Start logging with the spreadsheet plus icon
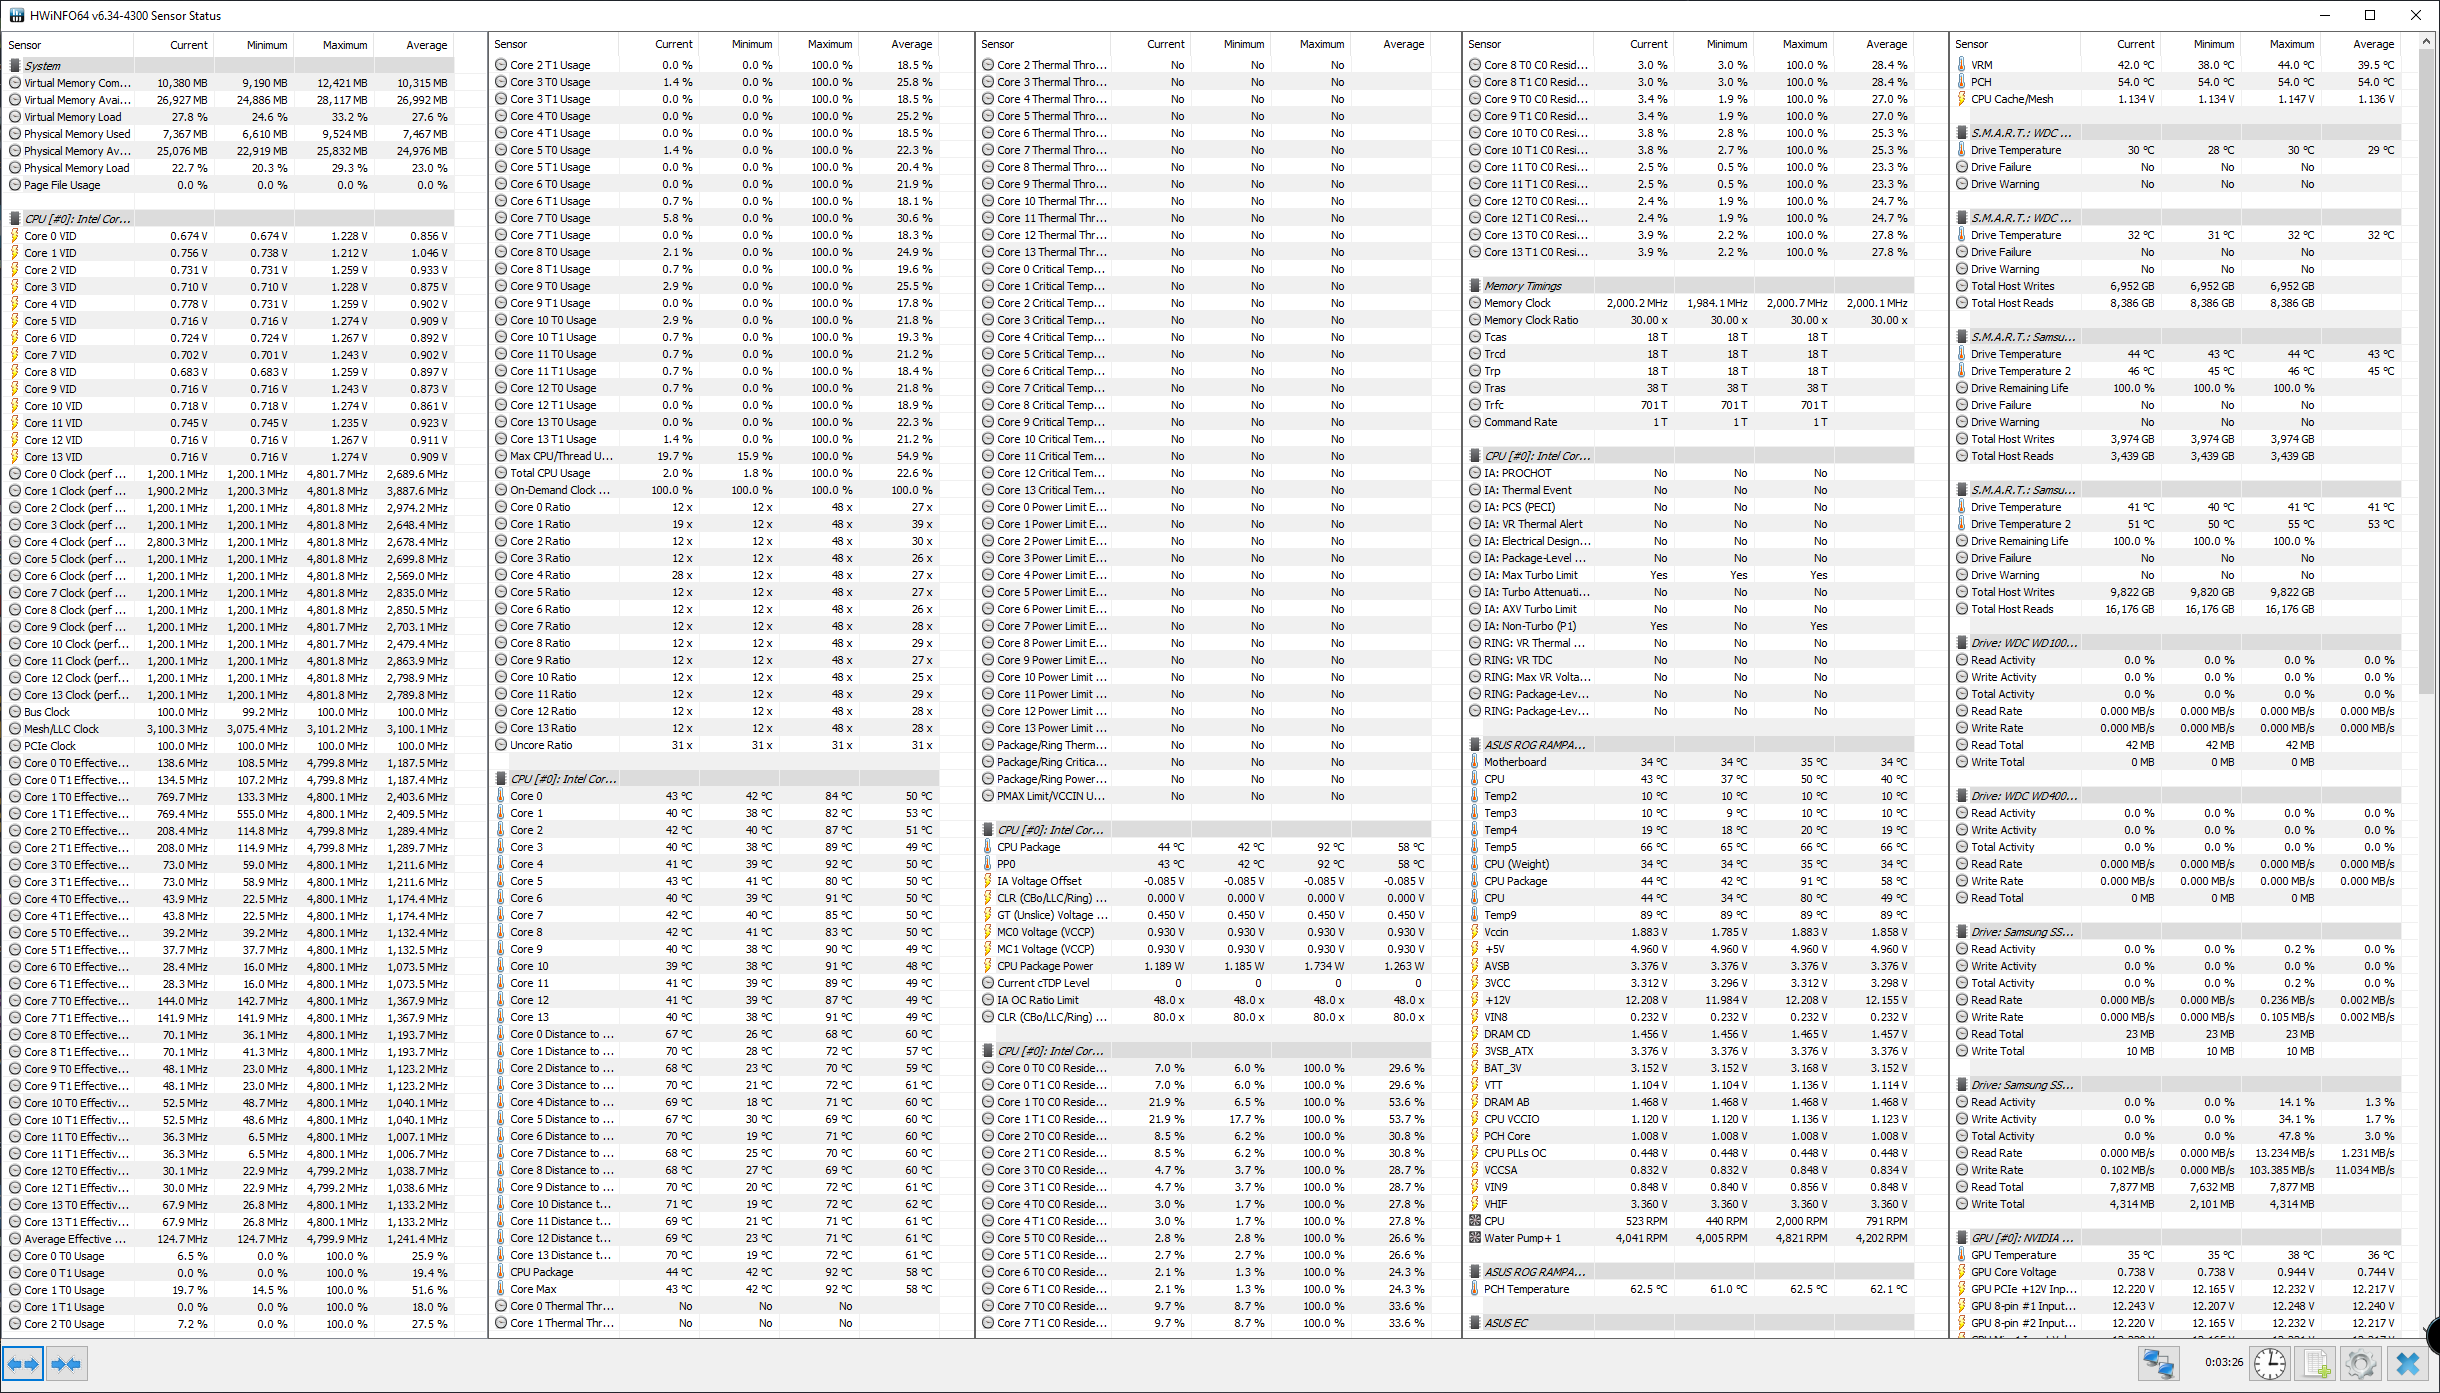2440x1393 pixels. click(2316, 1364)
